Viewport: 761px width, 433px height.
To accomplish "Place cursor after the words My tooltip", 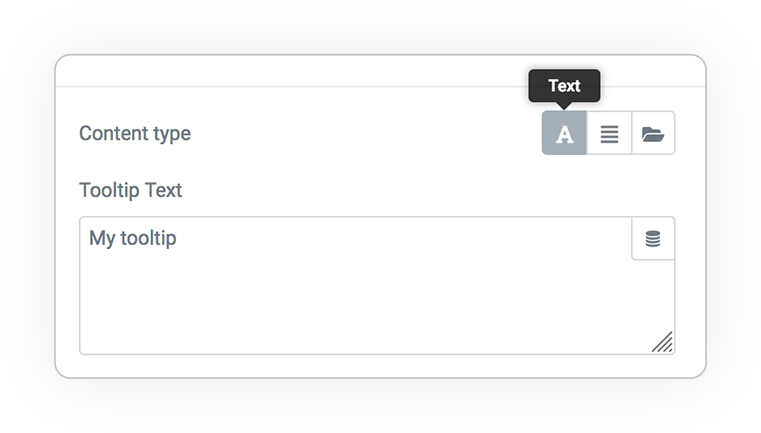I will (x=178, y=238).
